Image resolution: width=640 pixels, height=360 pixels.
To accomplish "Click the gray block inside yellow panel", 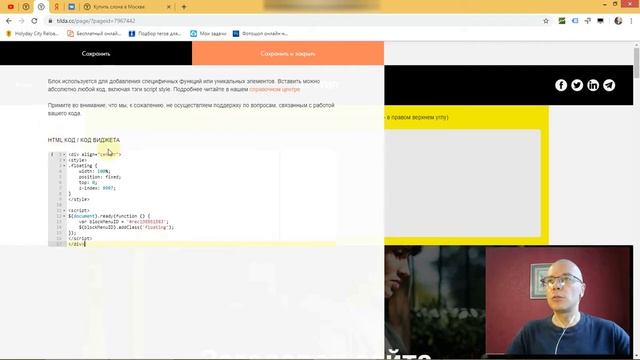I will click(462, 183).
